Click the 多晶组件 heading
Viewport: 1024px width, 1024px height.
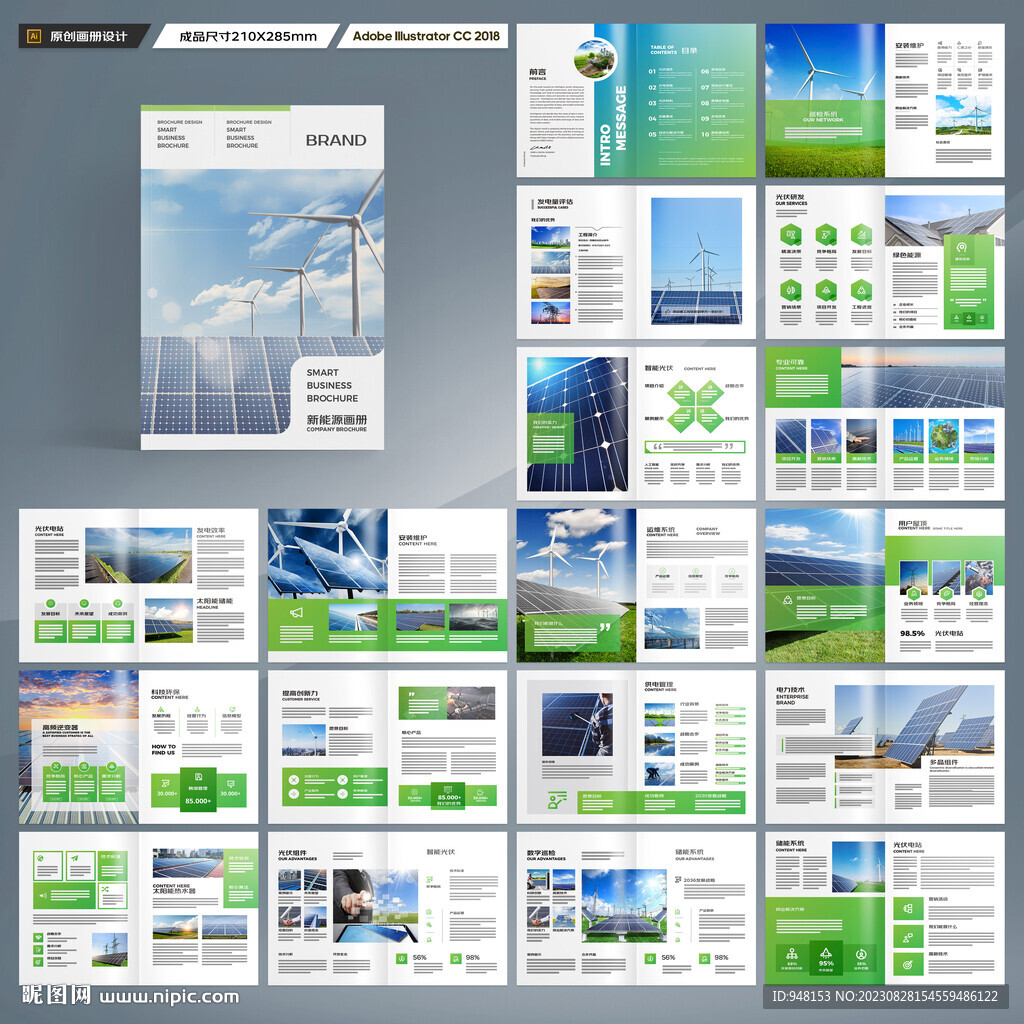944,762
